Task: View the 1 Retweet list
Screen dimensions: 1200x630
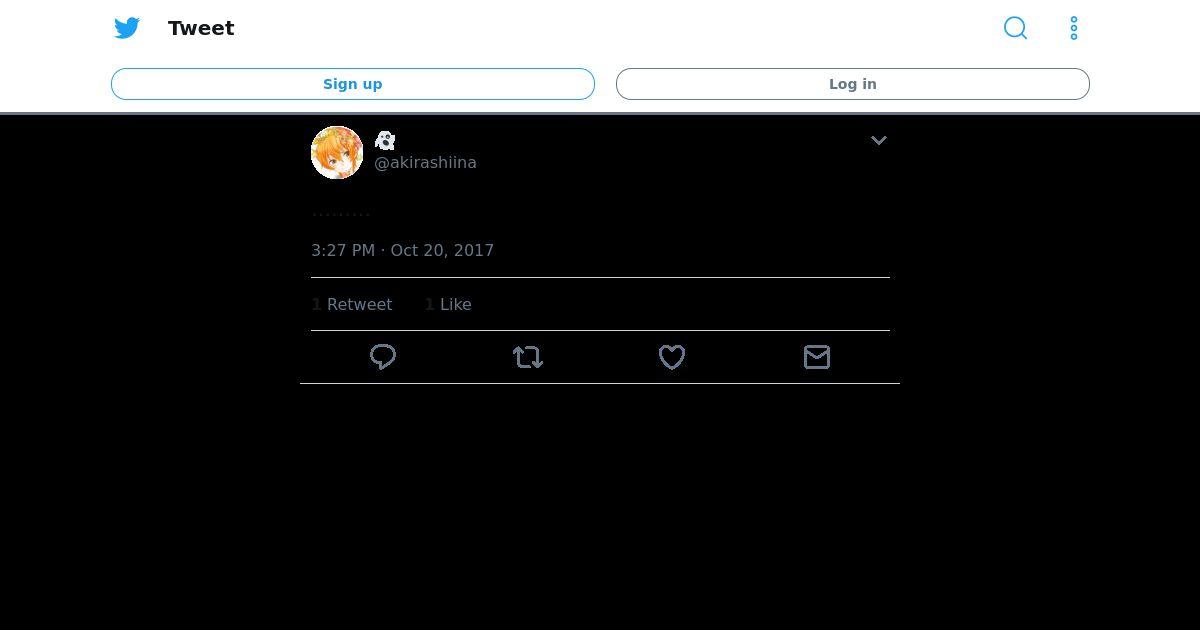Action: click(352, 304)
